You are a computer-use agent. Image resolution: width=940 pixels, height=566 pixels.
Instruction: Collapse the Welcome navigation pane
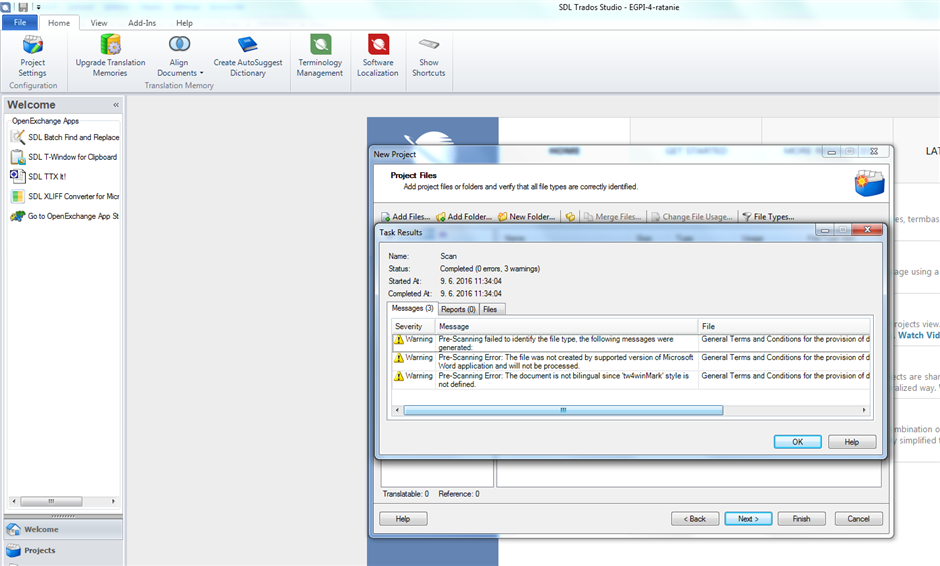click(116, 105)
